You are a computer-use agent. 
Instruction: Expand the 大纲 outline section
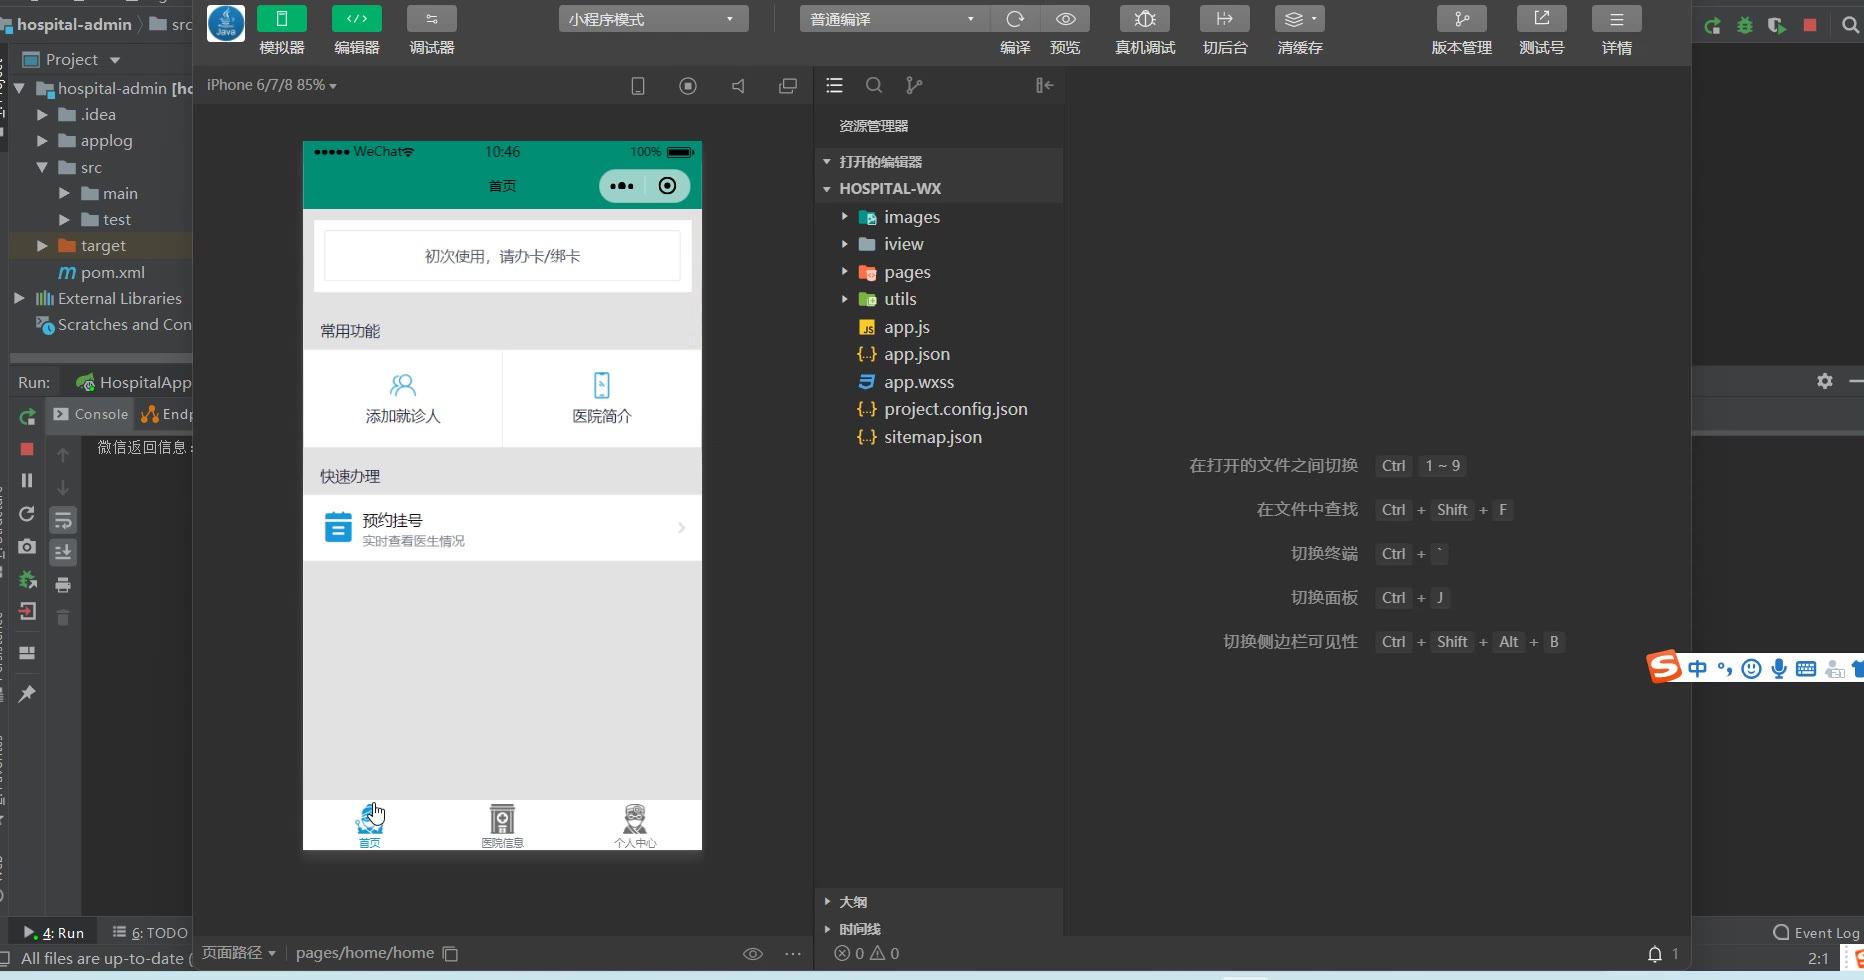938,902
